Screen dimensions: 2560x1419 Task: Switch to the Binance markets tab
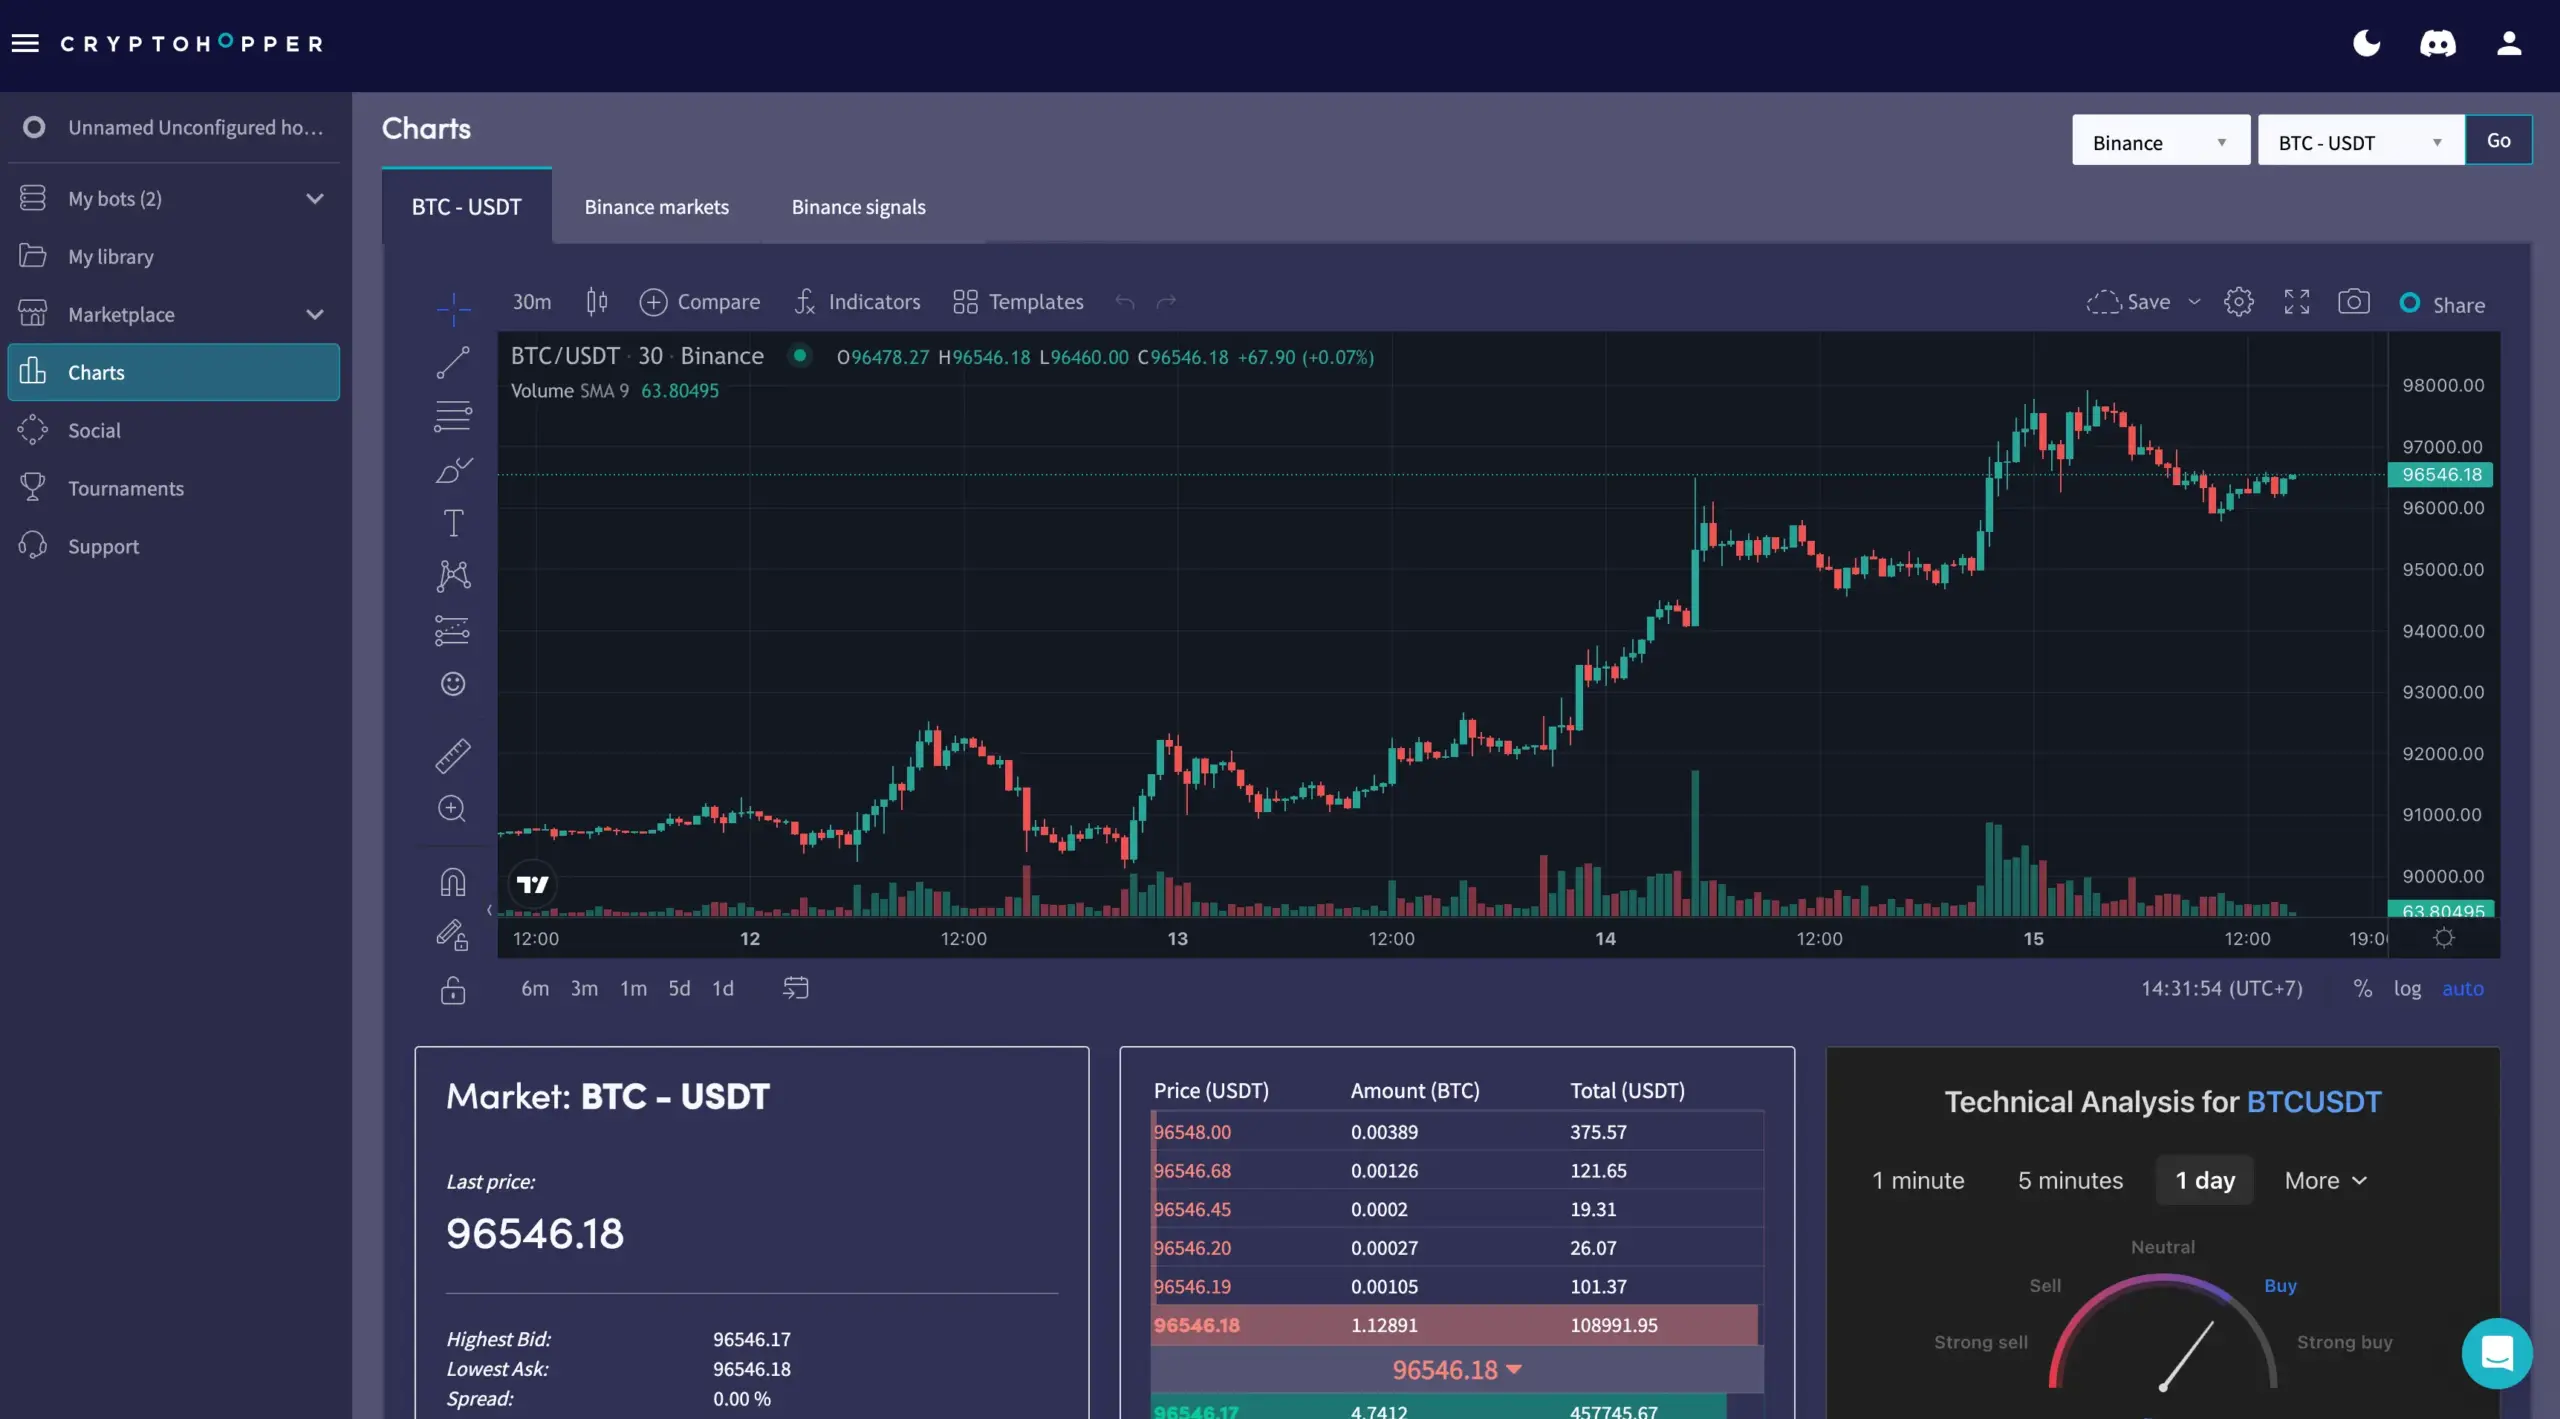(656, 207)
